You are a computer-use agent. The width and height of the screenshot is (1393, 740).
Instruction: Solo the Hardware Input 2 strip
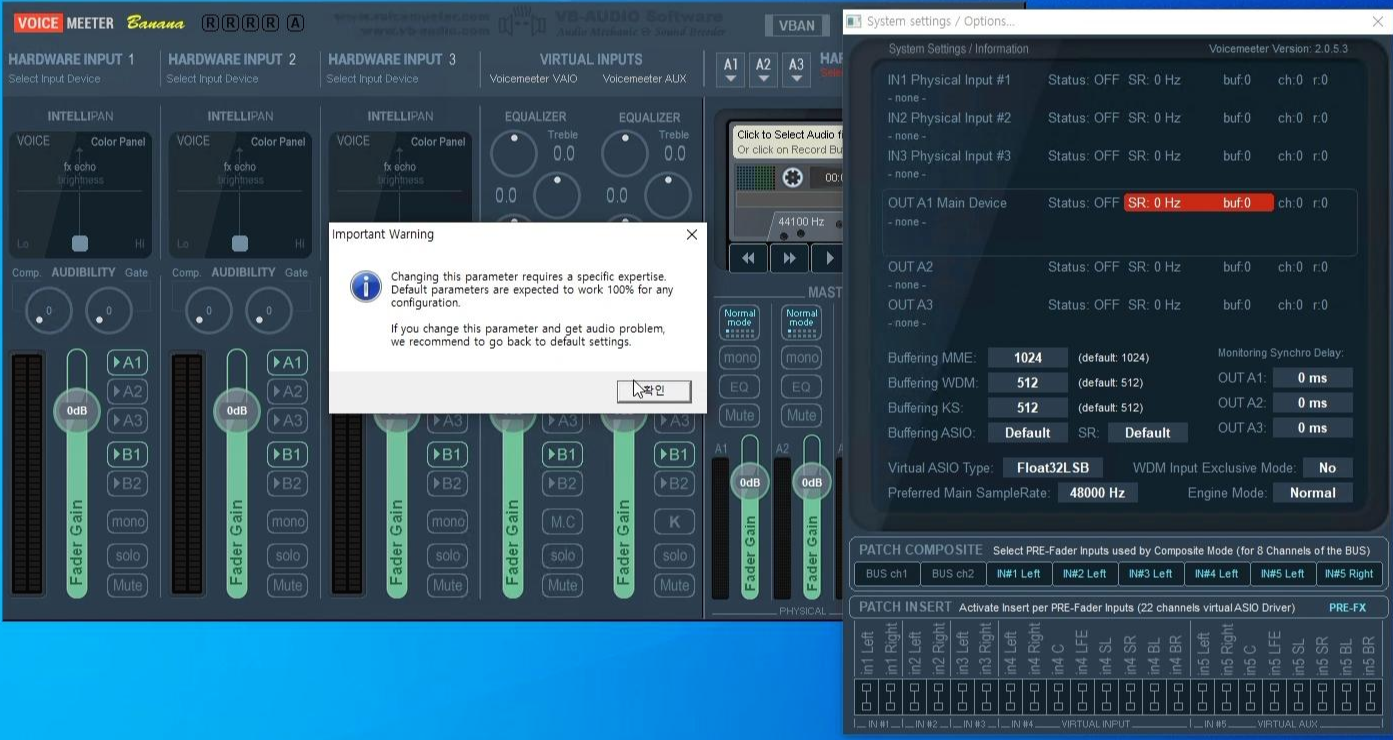click(287, 555)
